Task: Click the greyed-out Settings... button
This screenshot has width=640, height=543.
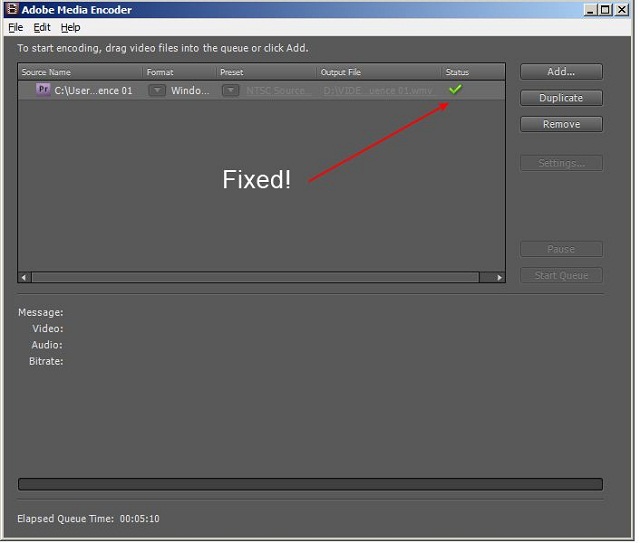Action: point(561,163)
